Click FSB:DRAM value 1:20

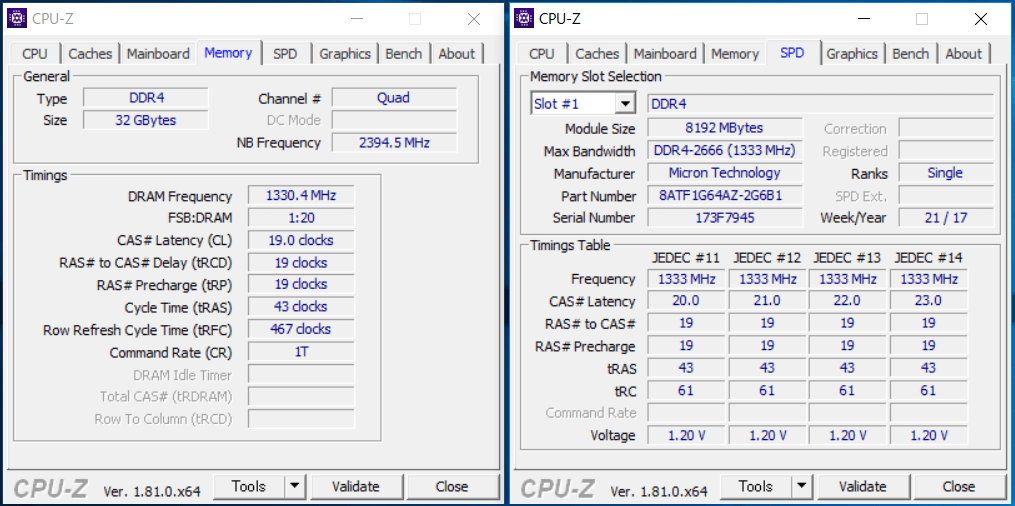click(301, 217)
